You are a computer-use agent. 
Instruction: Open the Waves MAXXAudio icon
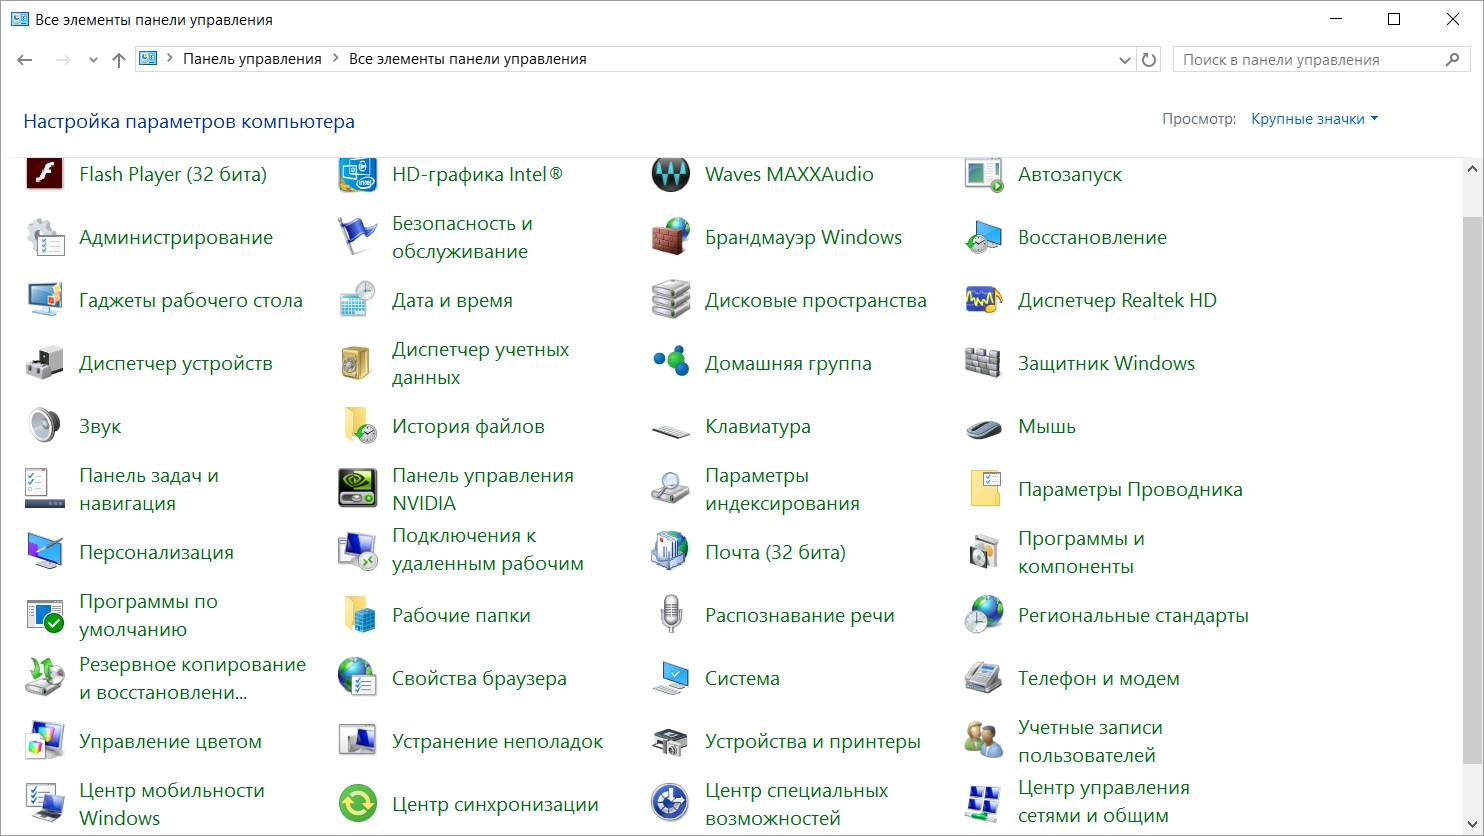pos(670,174)
